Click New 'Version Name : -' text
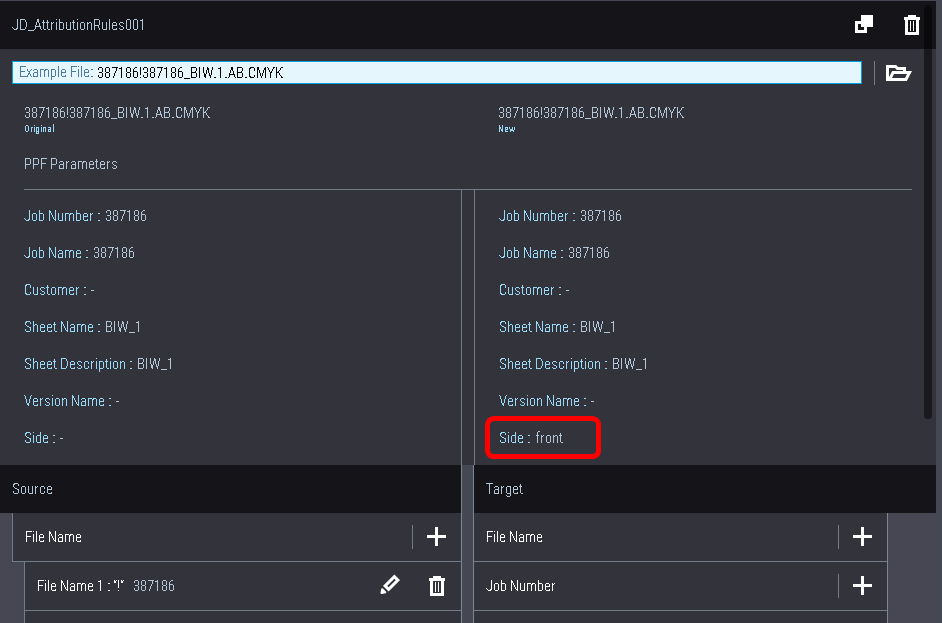Viewport: 942px width, 623px height. tap(547, 401)
